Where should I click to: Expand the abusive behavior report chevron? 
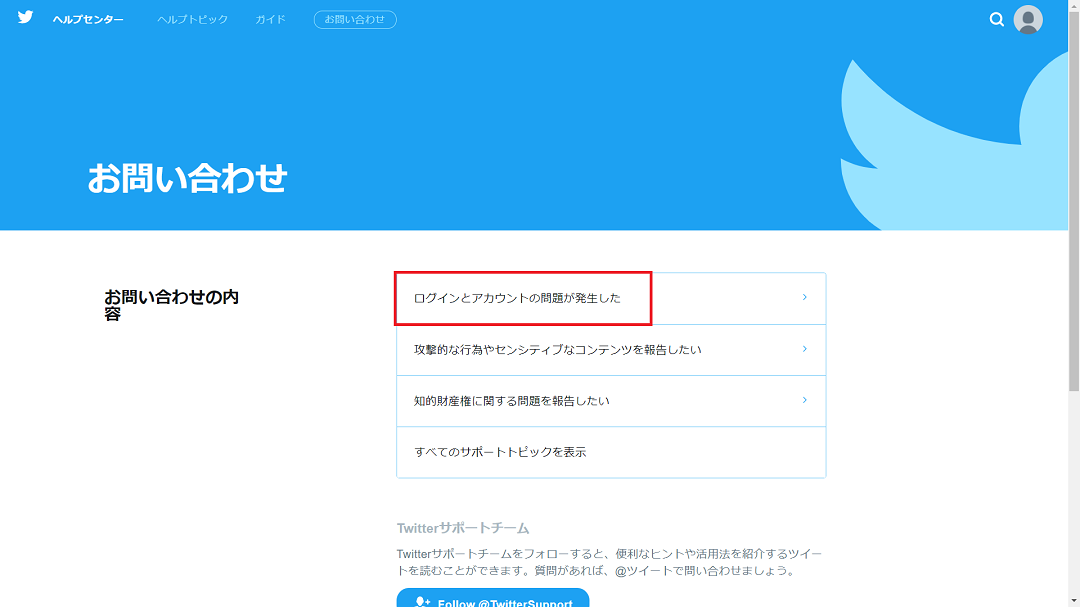(x=804, y=349)
